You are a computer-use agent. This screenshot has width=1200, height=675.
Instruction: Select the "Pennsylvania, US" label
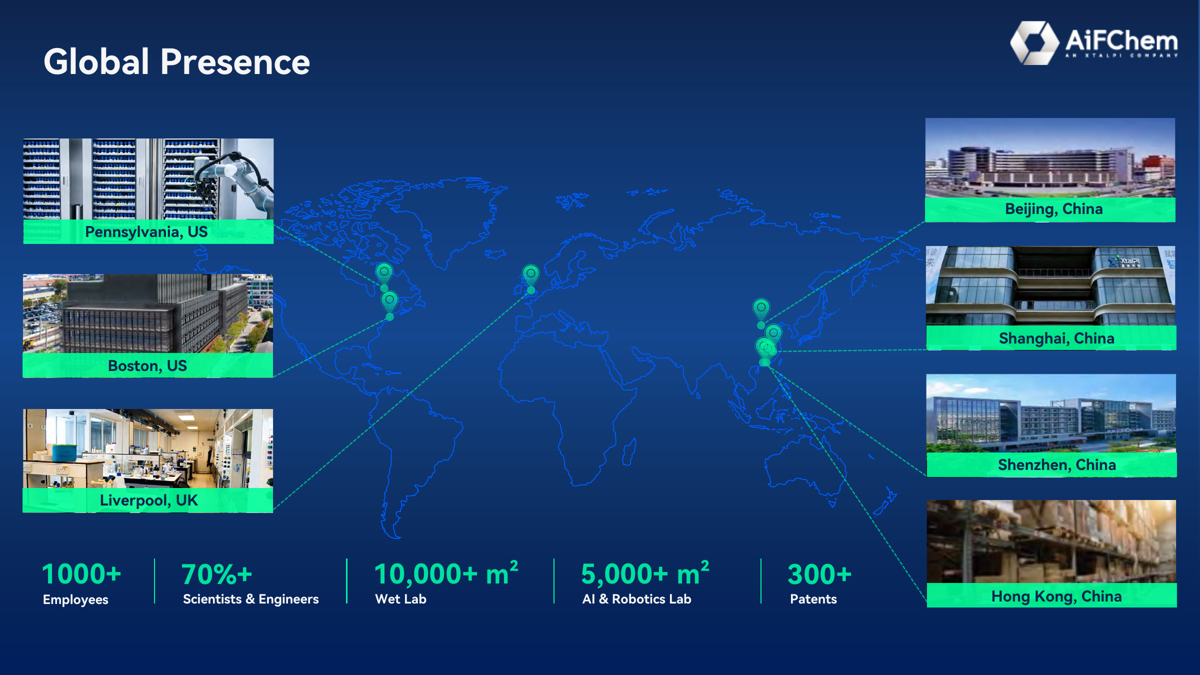(x=147, y=232)
